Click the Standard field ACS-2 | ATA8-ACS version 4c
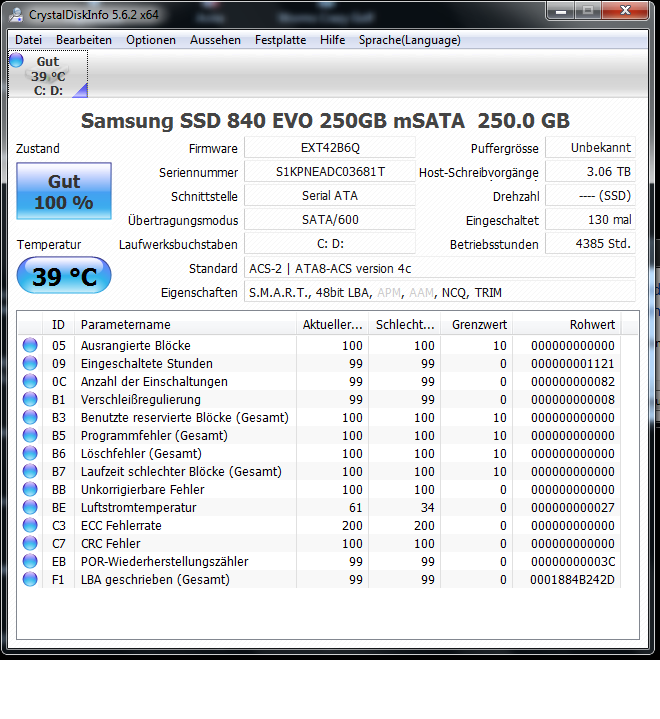 pos(440,268)
